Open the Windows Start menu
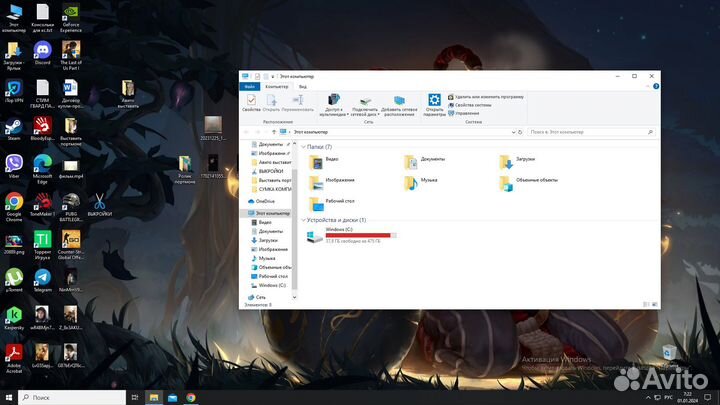The image size is (720, 405). (x=9, y=397)
